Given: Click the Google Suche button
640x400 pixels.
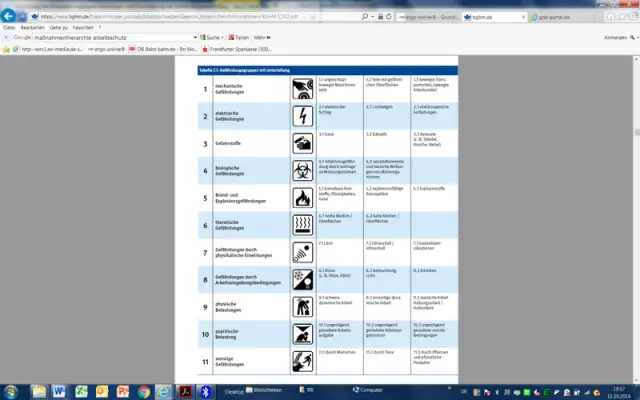Looking at the screenshot, I should tap(210, 37).
